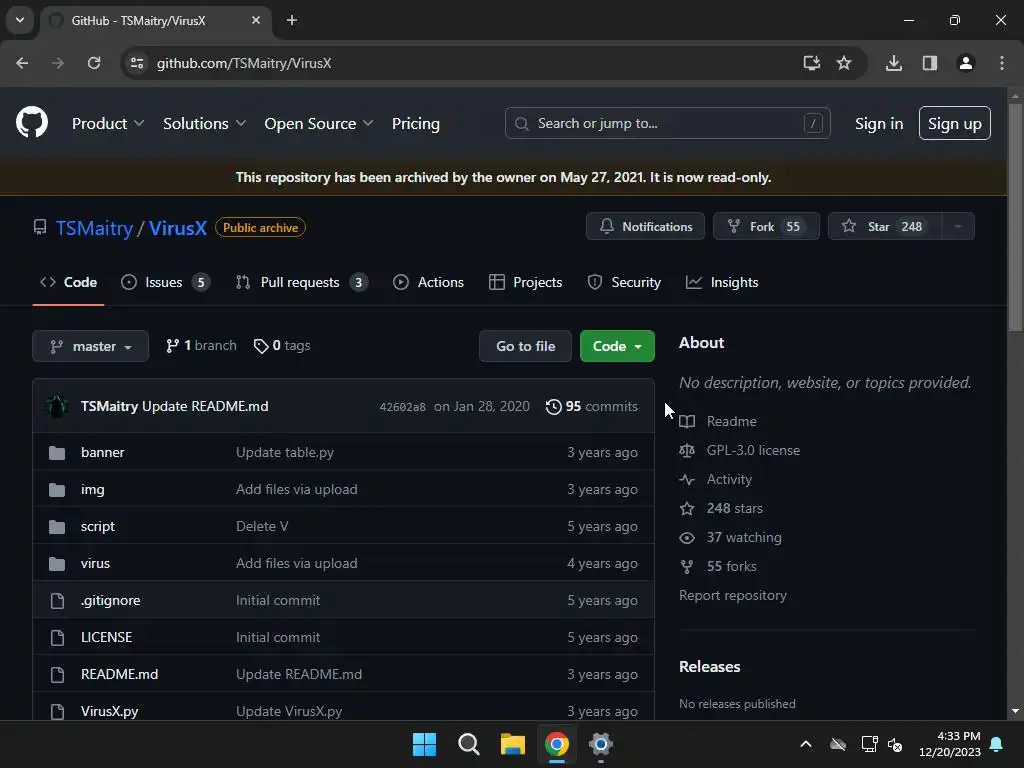Switch to the Issues tab
The width and height of the screenshot is (1024, 768).
(165, 282)
